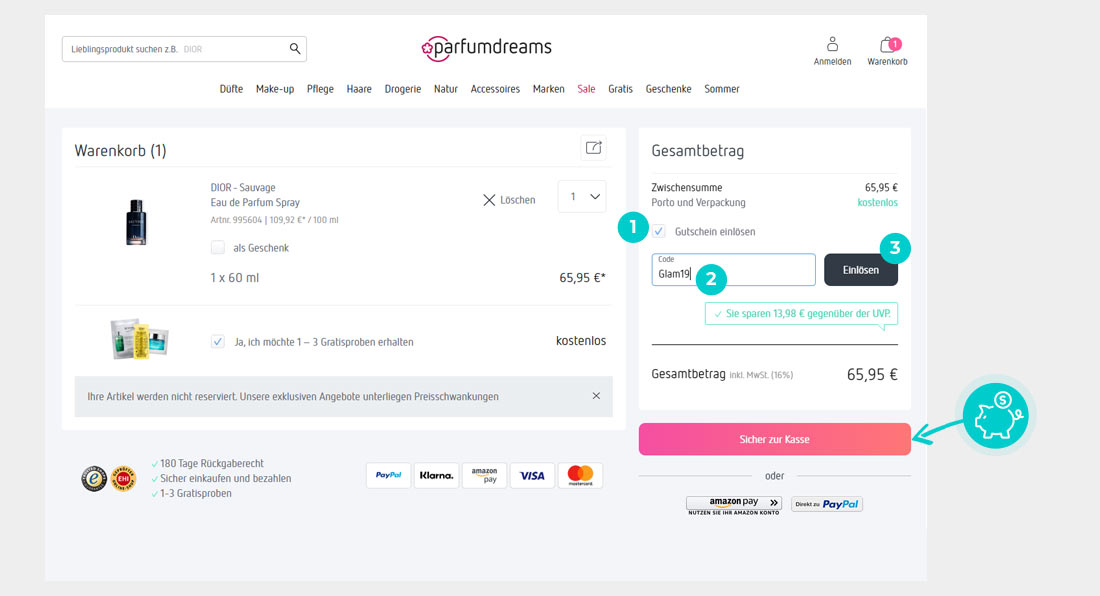Viewport: 1100px width, 596px height.
Task: Click the Porto und Verpackung label
Action: [x=698, y=202]
